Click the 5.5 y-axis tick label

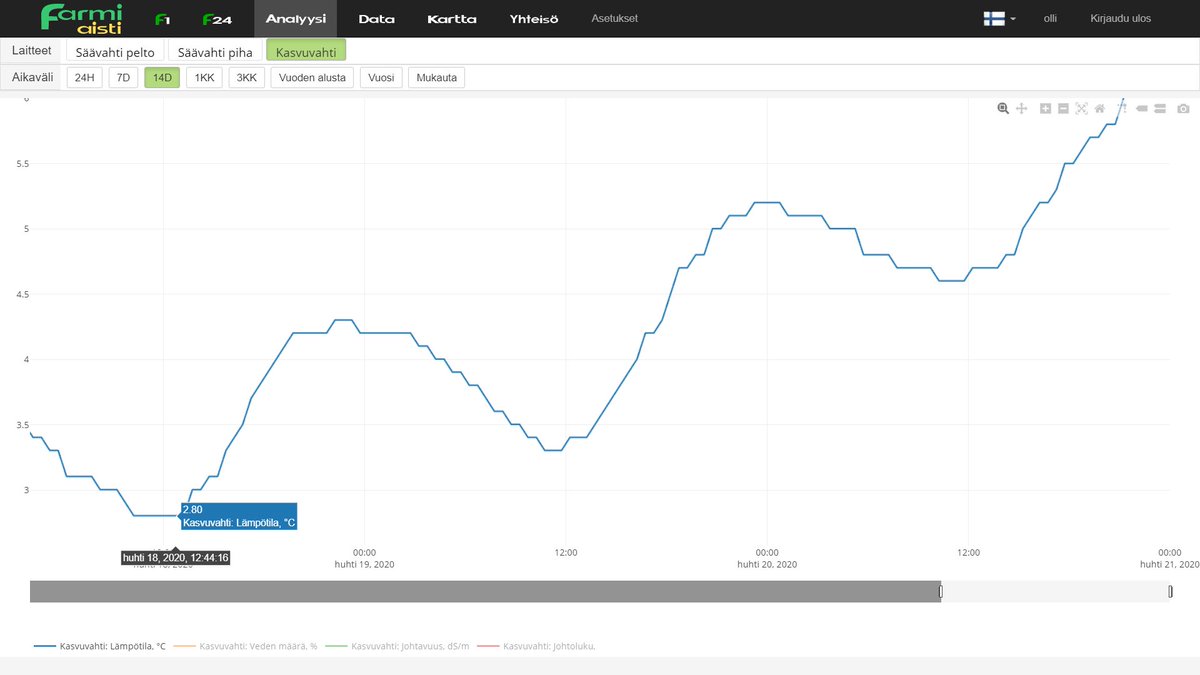click(x=23, y=163)
